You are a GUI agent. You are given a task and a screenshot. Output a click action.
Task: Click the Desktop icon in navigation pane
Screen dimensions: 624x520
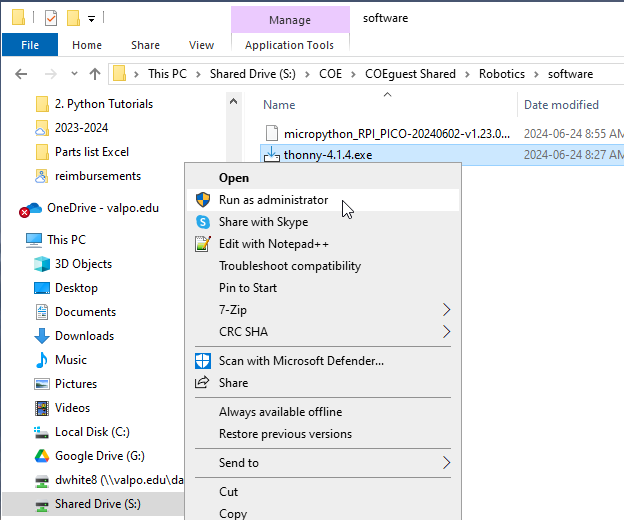[42, 288]
